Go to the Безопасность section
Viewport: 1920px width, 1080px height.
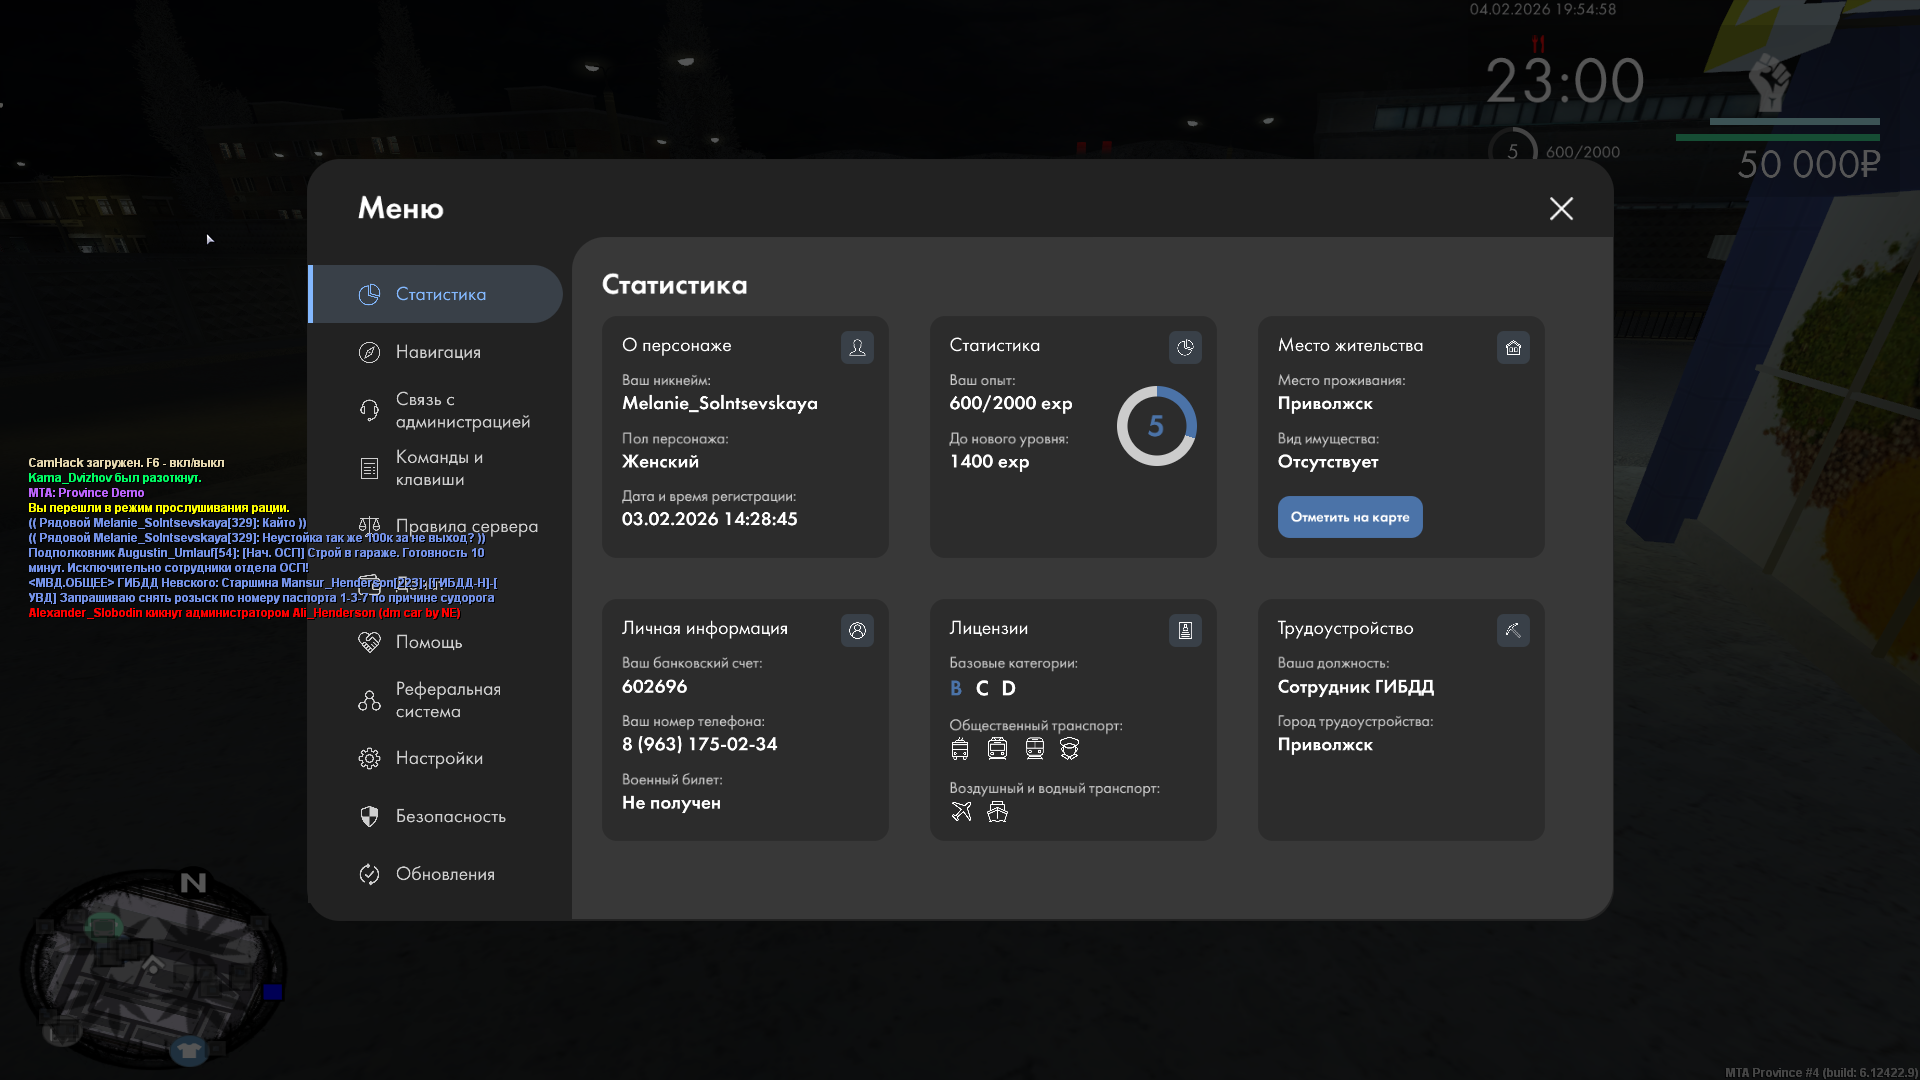click(450, 816)
